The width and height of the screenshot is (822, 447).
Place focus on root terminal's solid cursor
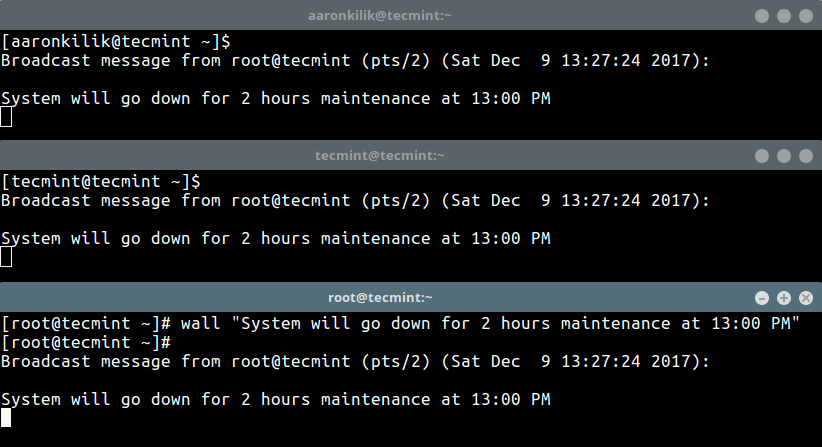click(7, 418)
